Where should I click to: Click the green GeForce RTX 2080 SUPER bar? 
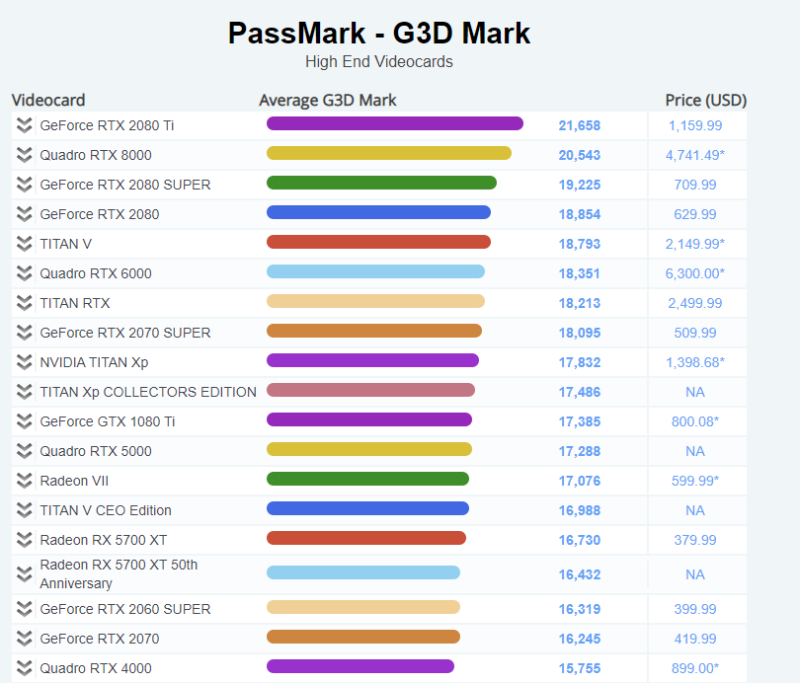pos(382,183)
